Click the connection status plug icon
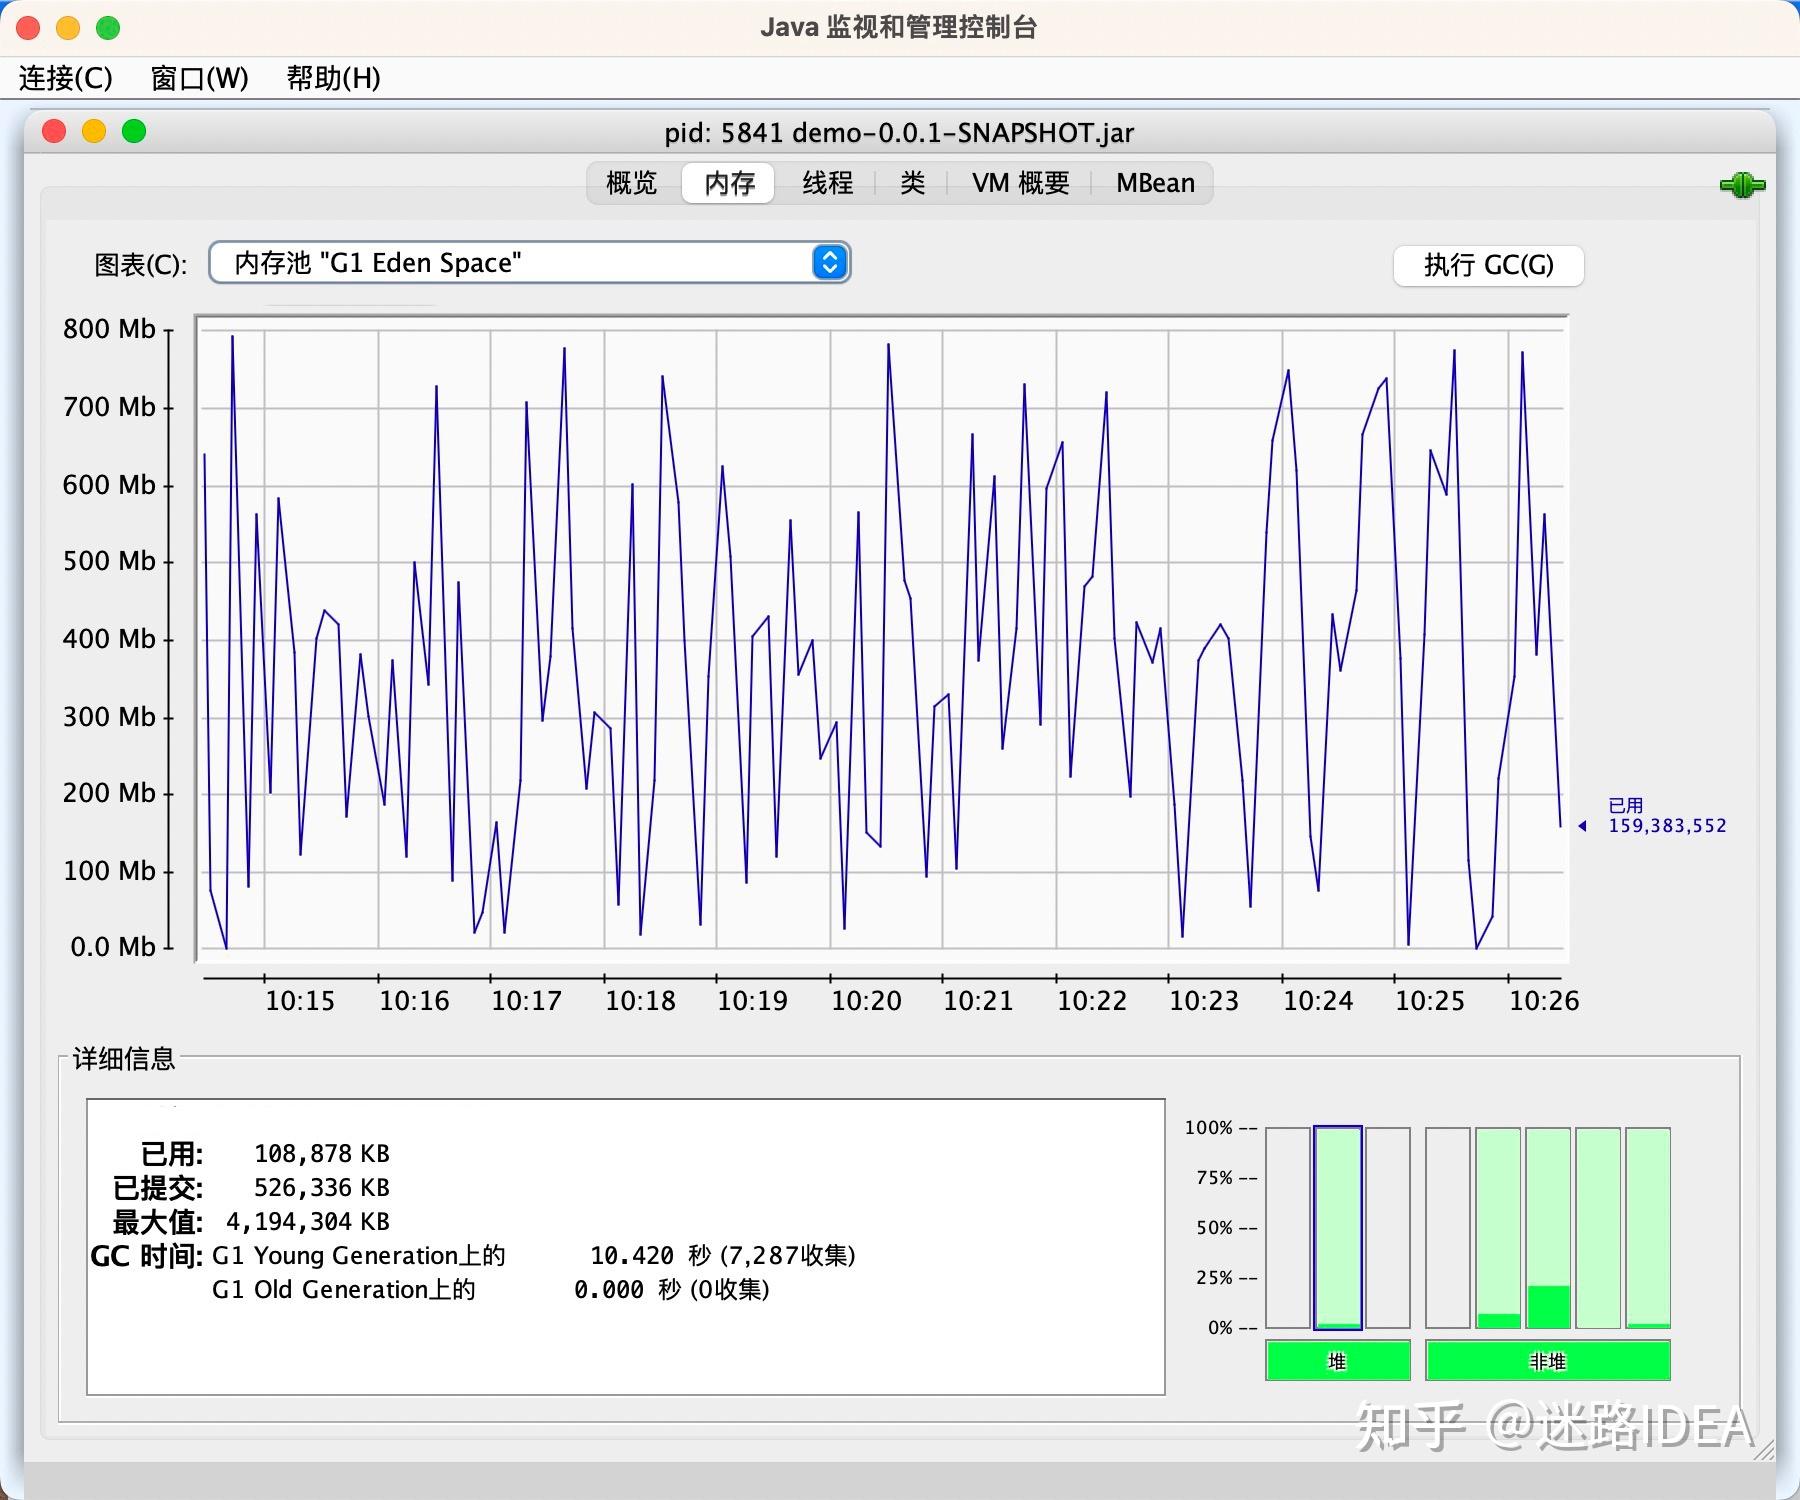Viewport: 1800px width, 1500px height. click(x=1742, y=182)
